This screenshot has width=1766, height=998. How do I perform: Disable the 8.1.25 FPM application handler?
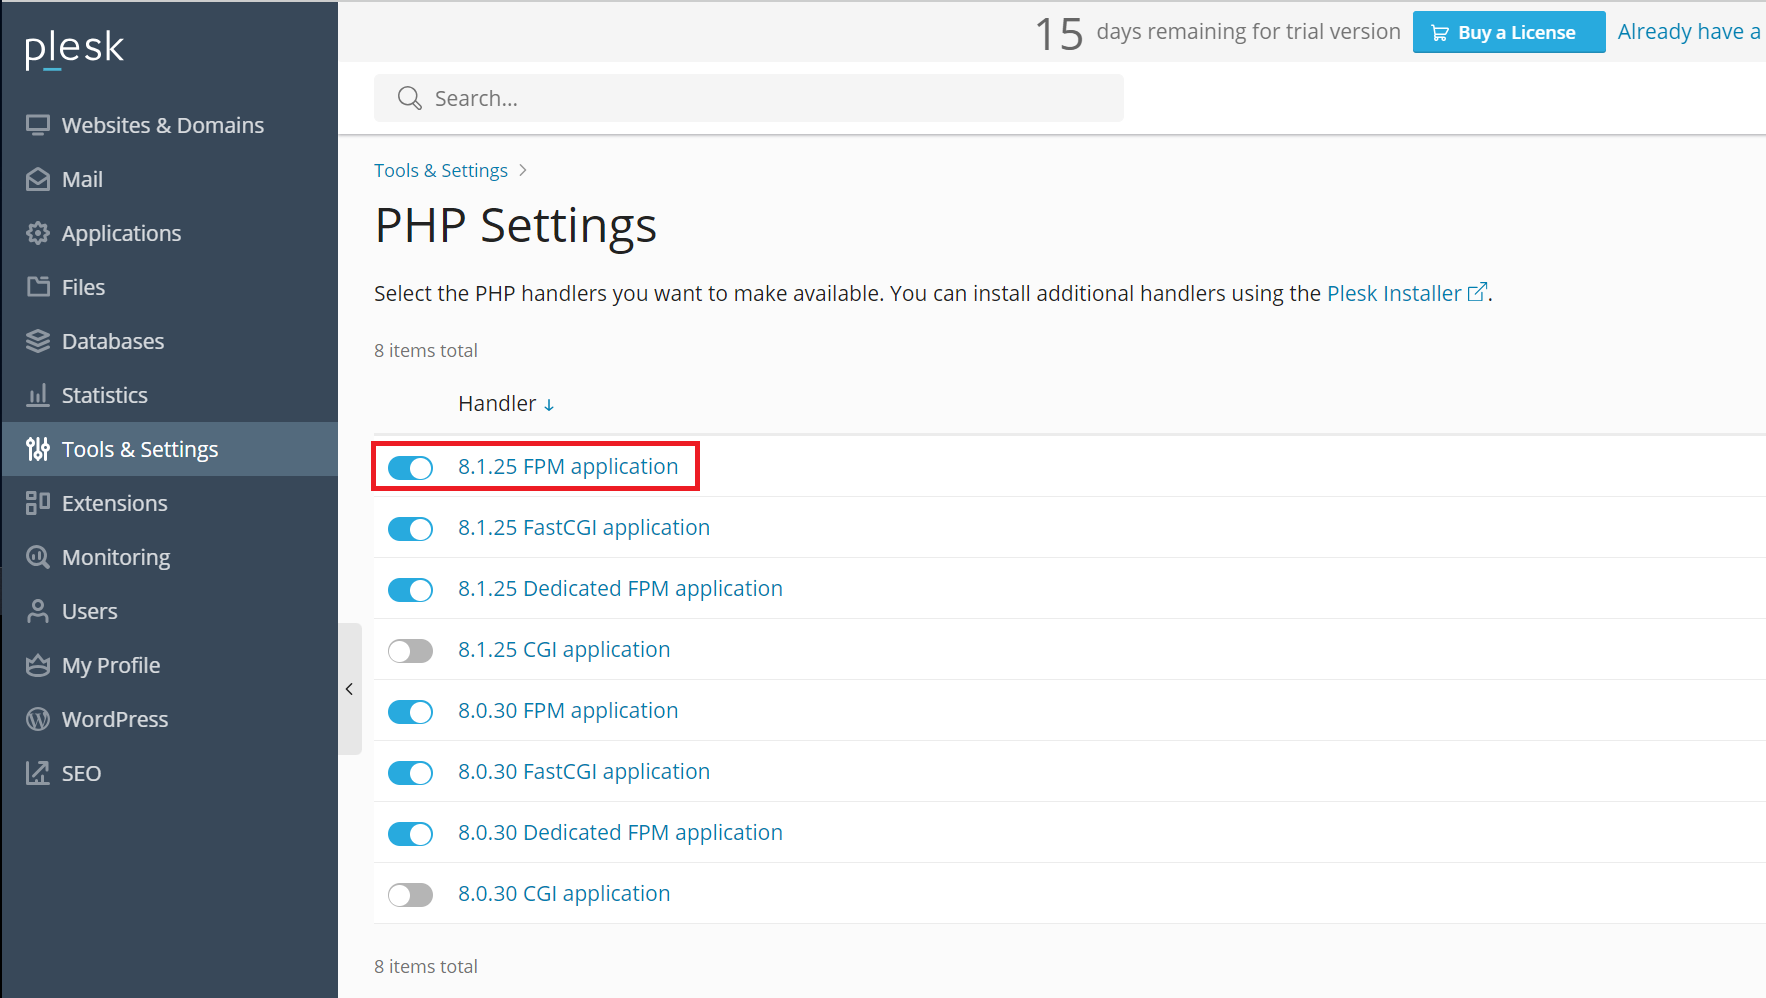click(x=410, y=468)
